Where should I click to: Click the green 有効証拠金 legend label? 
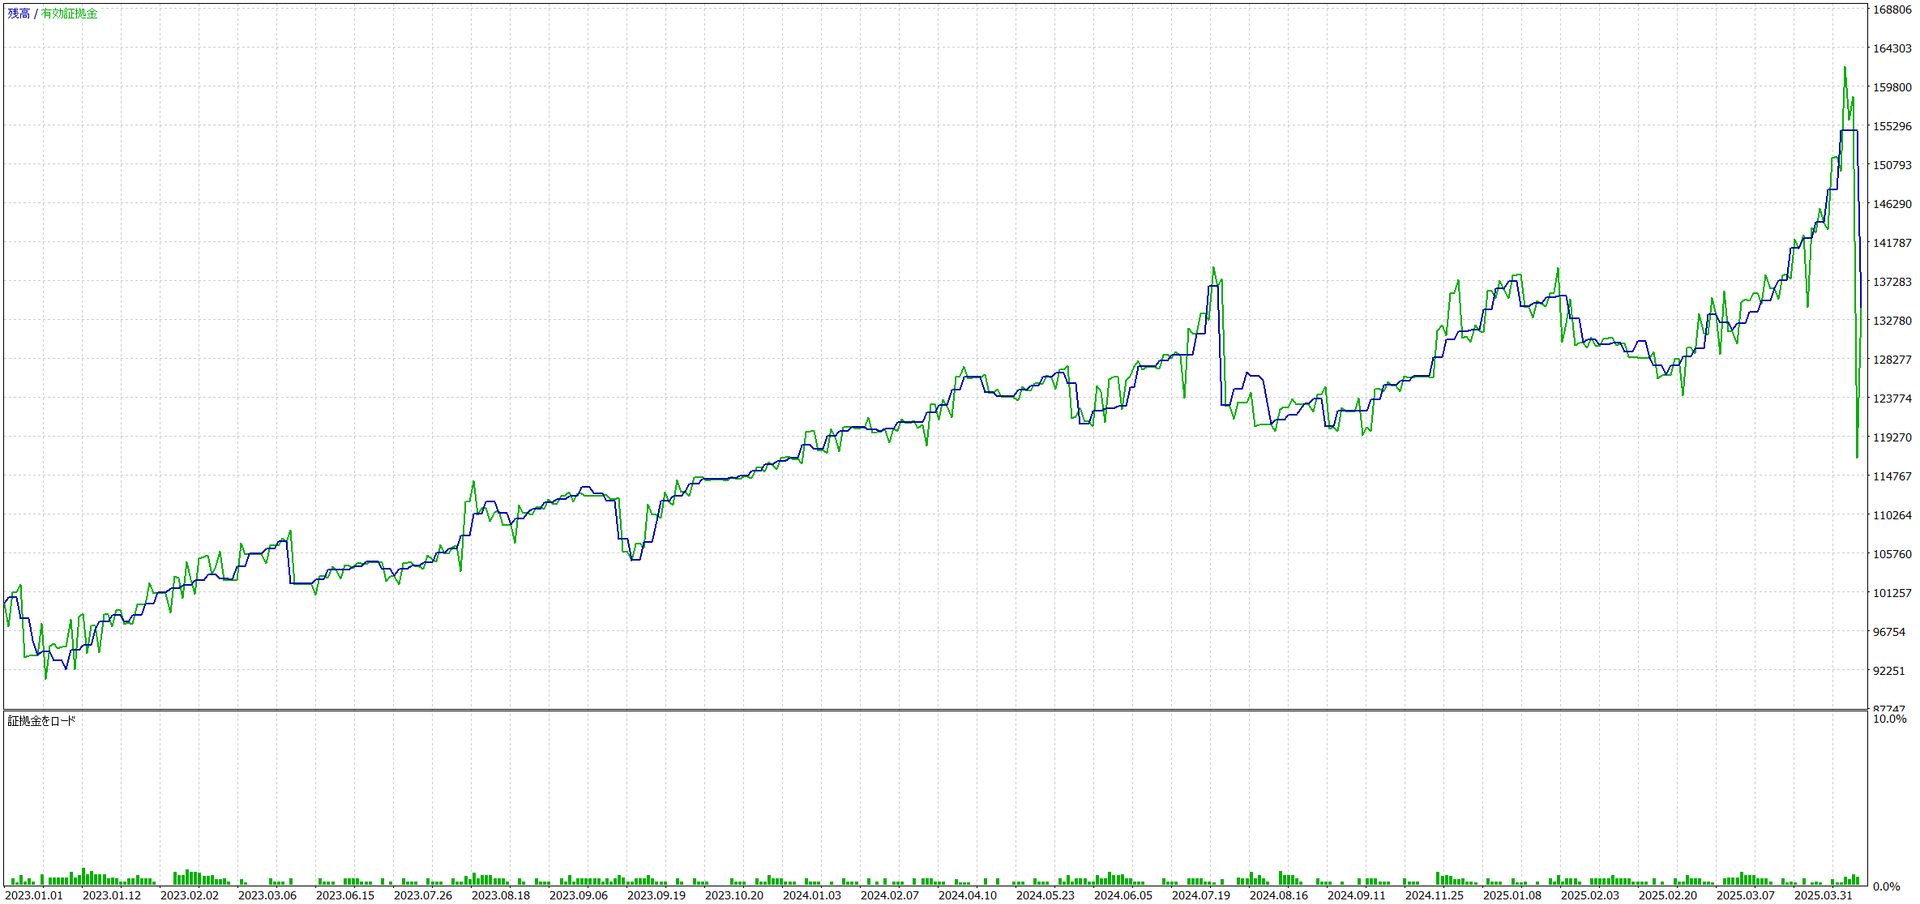[x=69, y=14]
